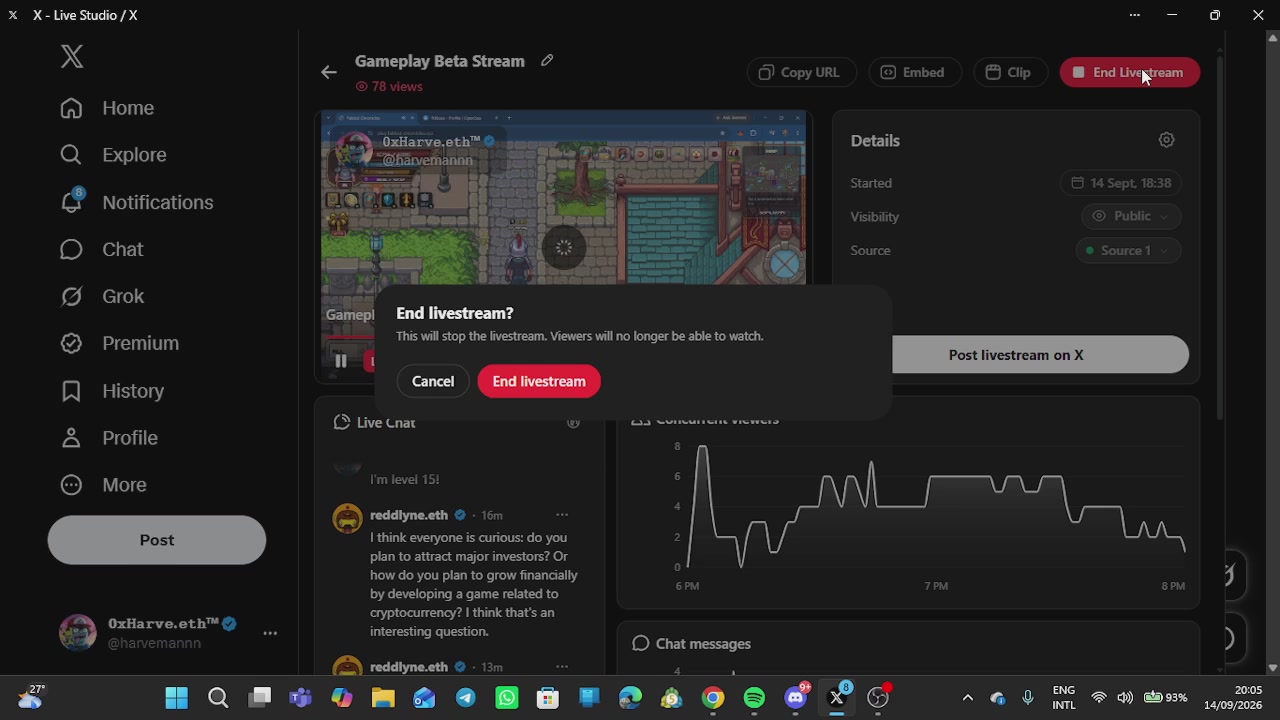Click the "@harvemannn" handle in the sidebar

pyautogui.click(x=154, y=643)
